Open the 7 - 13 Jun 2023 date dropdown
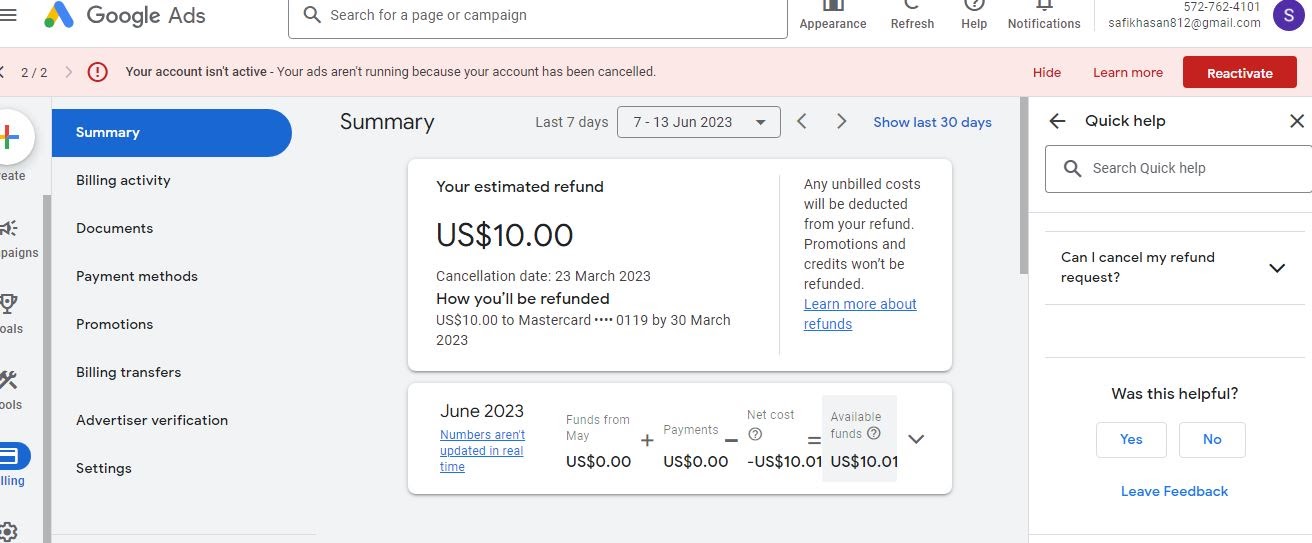This screenshot has width=1312, height=543. pos(698,122)
